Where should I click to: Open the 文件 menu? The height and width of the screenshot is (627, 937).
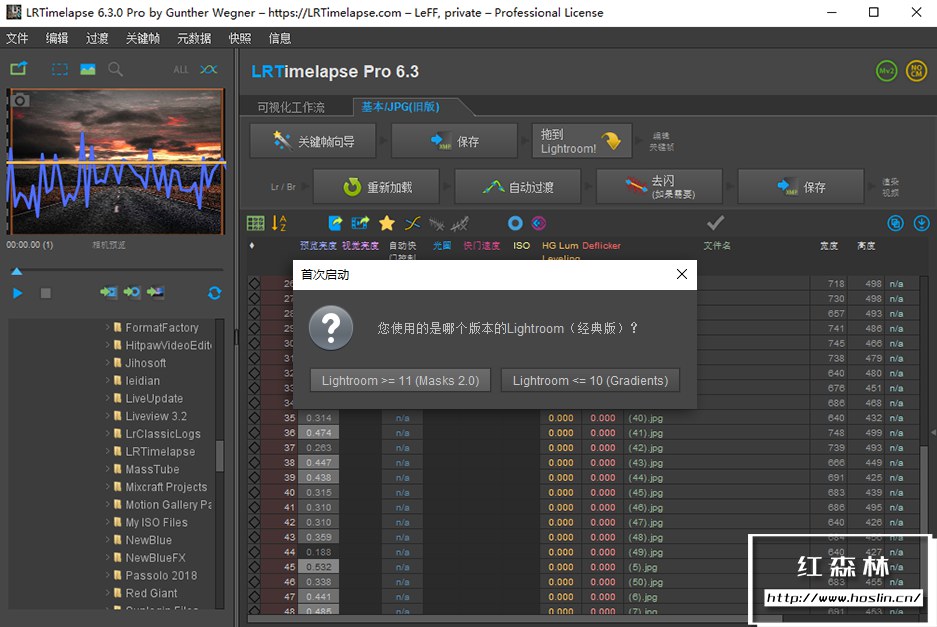pos(17,38)
